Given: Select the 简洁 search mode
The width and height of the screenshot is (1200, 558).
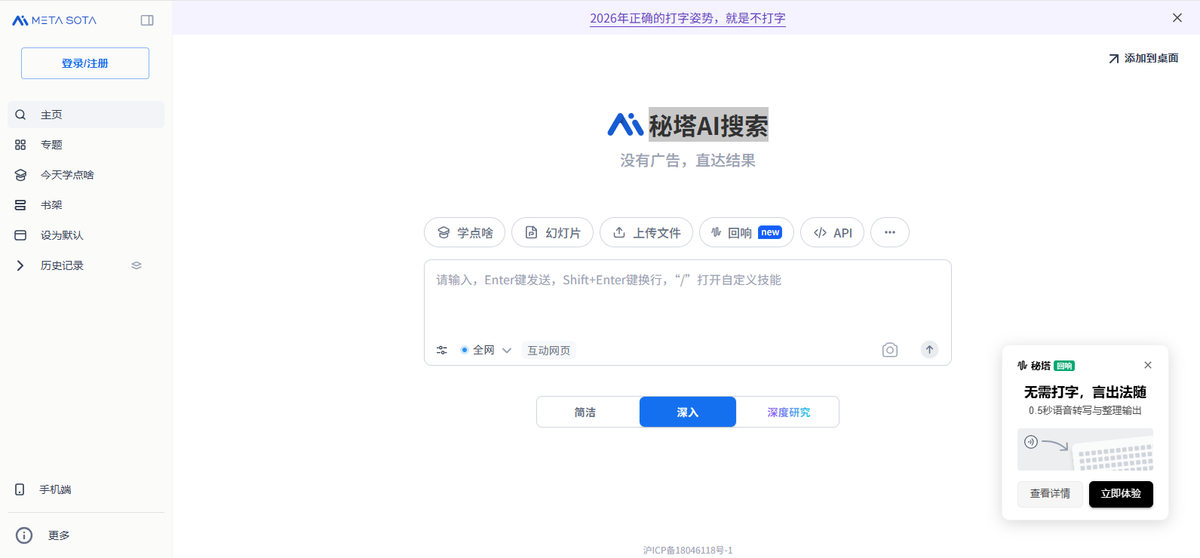Looking at the screenshot, I should tap(587, 412).
